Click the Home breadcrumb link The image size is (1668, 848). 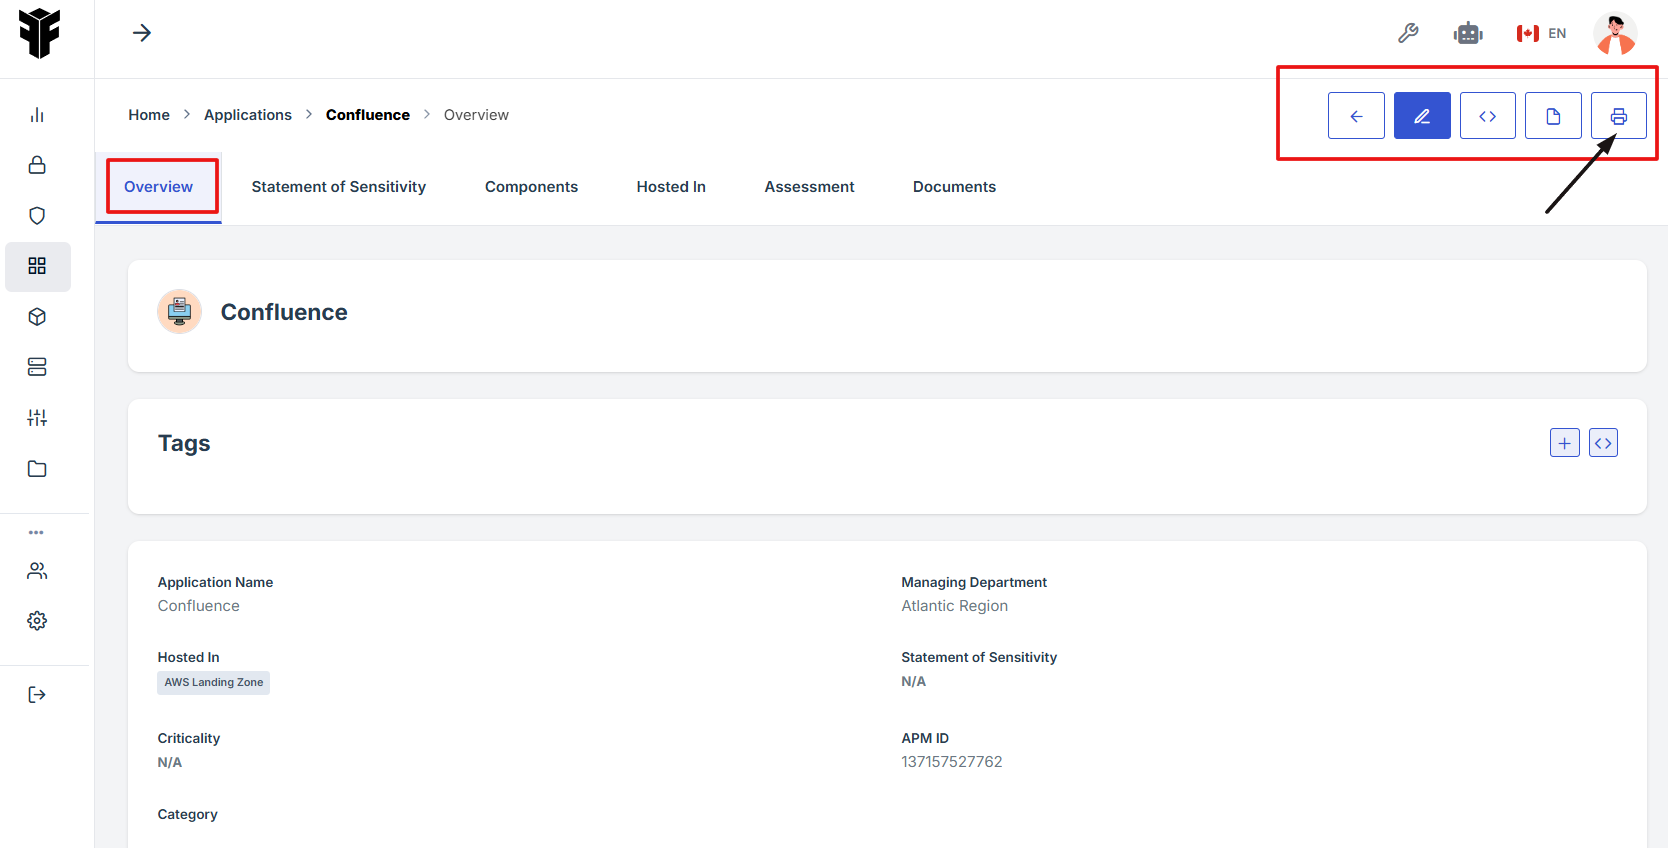149,115
